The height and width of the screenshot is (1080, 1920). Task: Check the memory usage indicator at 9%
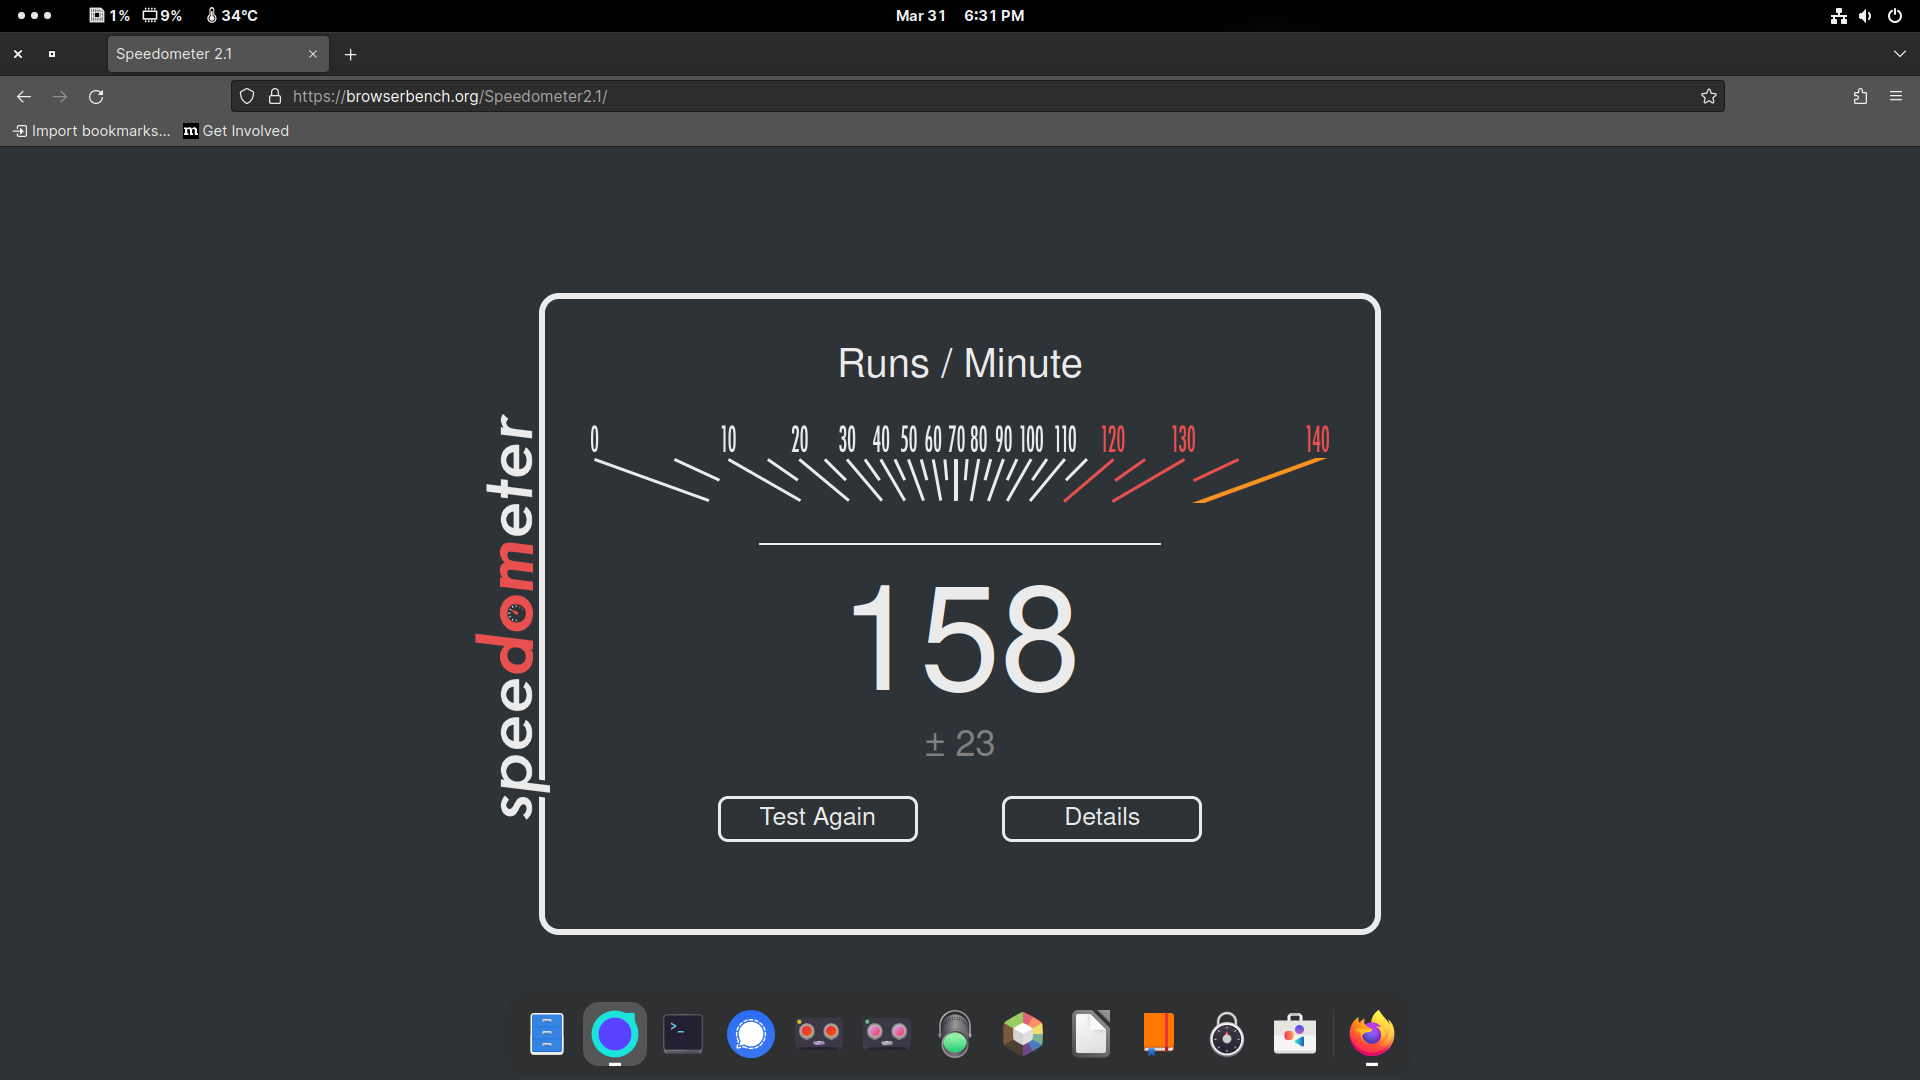(x=162, y=16)
